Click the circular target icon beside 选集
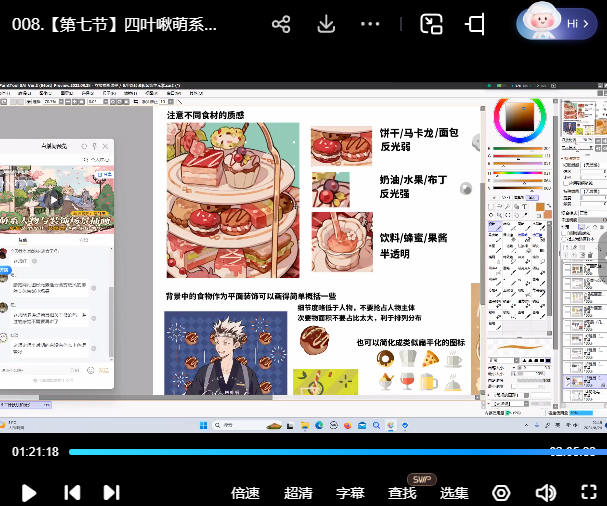The width and height of the screenshot is (607, 506). coord(501,493)
